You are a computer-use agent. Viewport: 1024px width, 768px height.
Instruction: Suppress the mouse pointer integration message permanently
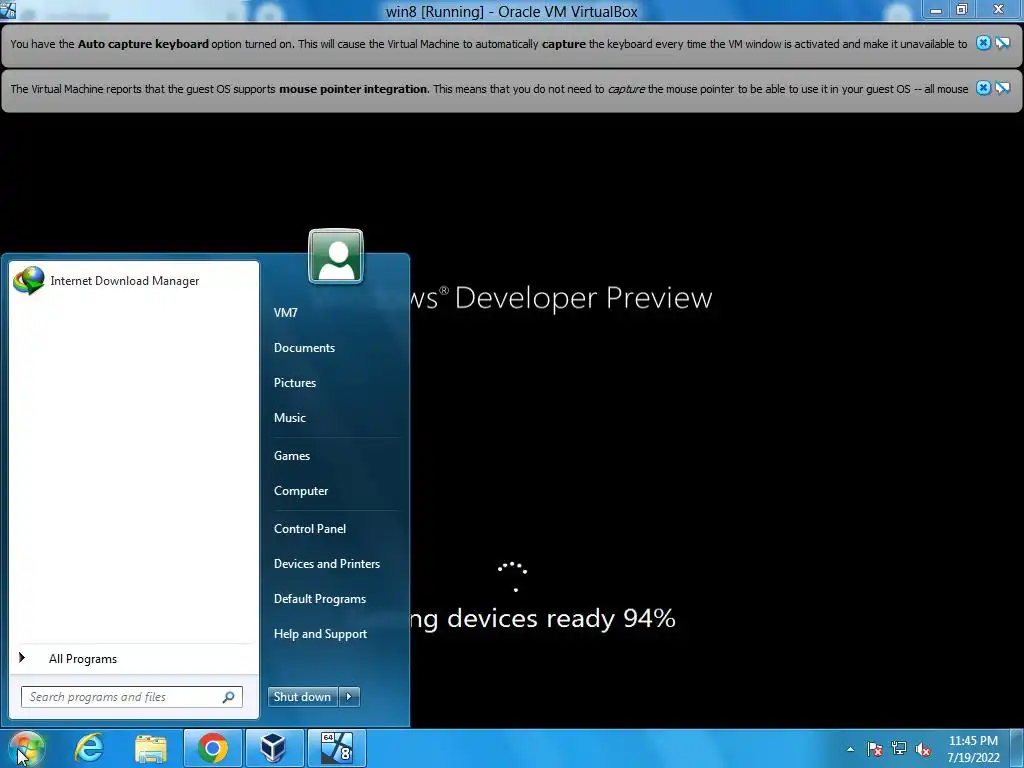[x=1002, y=88]
